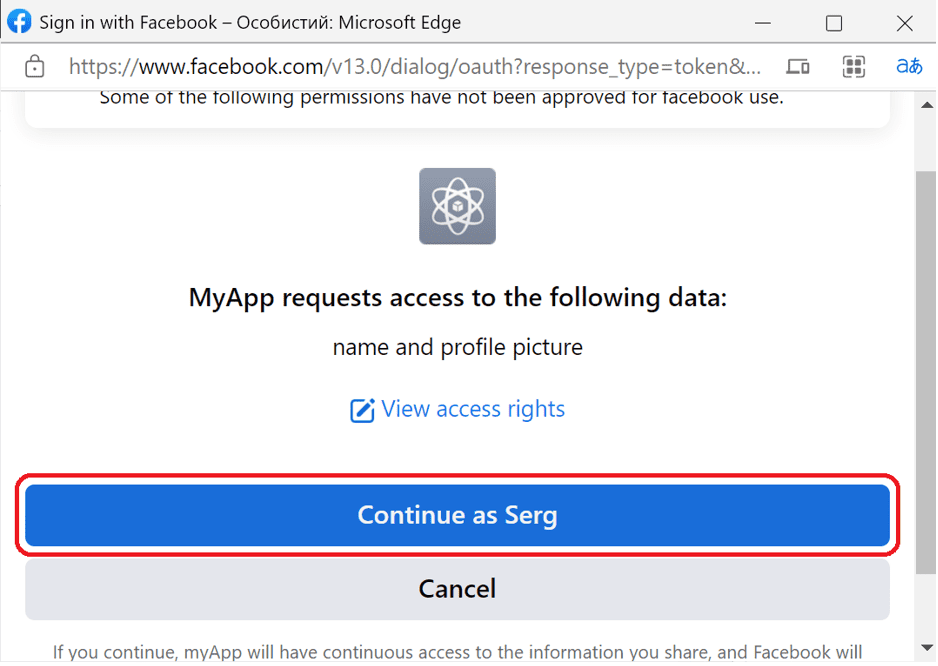
Task: Minimize the Sign in with Facebook window
Action: (x=763, y=23)
